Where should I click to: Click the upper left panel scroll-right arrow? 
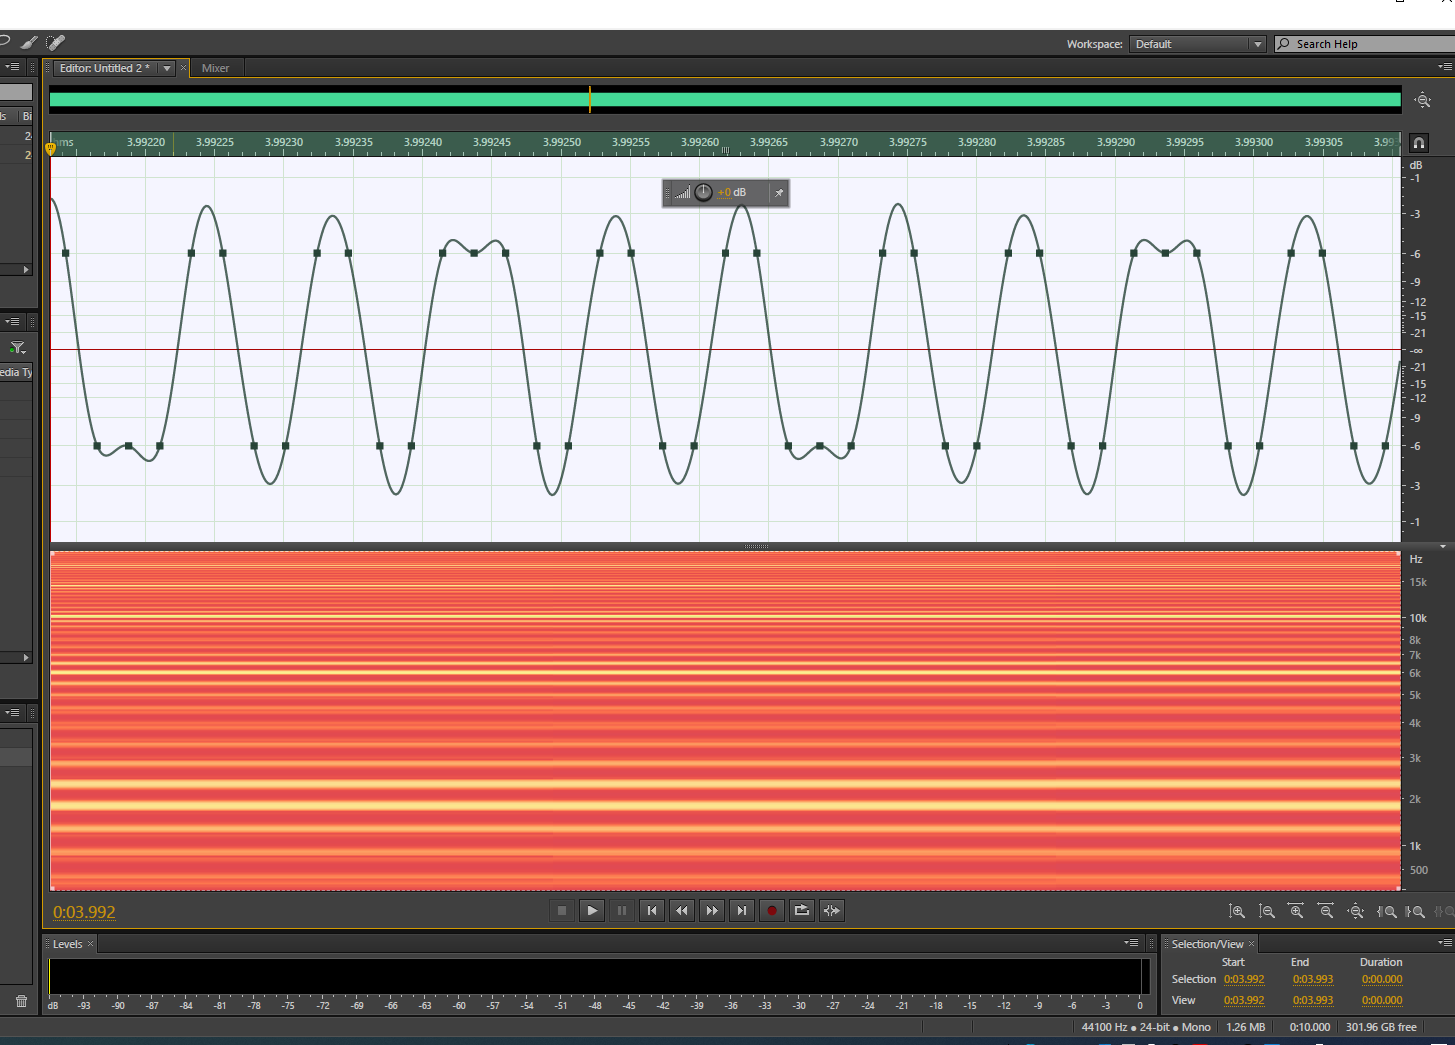pos(26,269)
